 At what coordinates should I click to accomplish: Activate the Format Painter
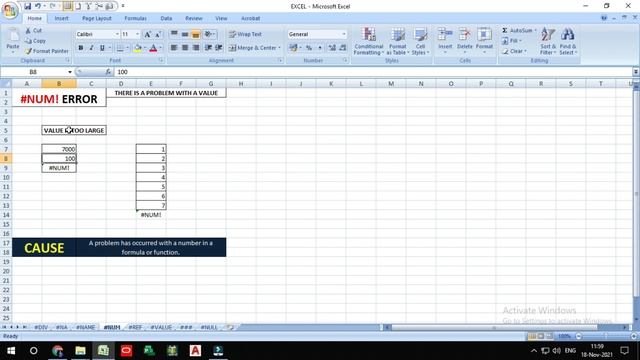[x=46, y=51]
